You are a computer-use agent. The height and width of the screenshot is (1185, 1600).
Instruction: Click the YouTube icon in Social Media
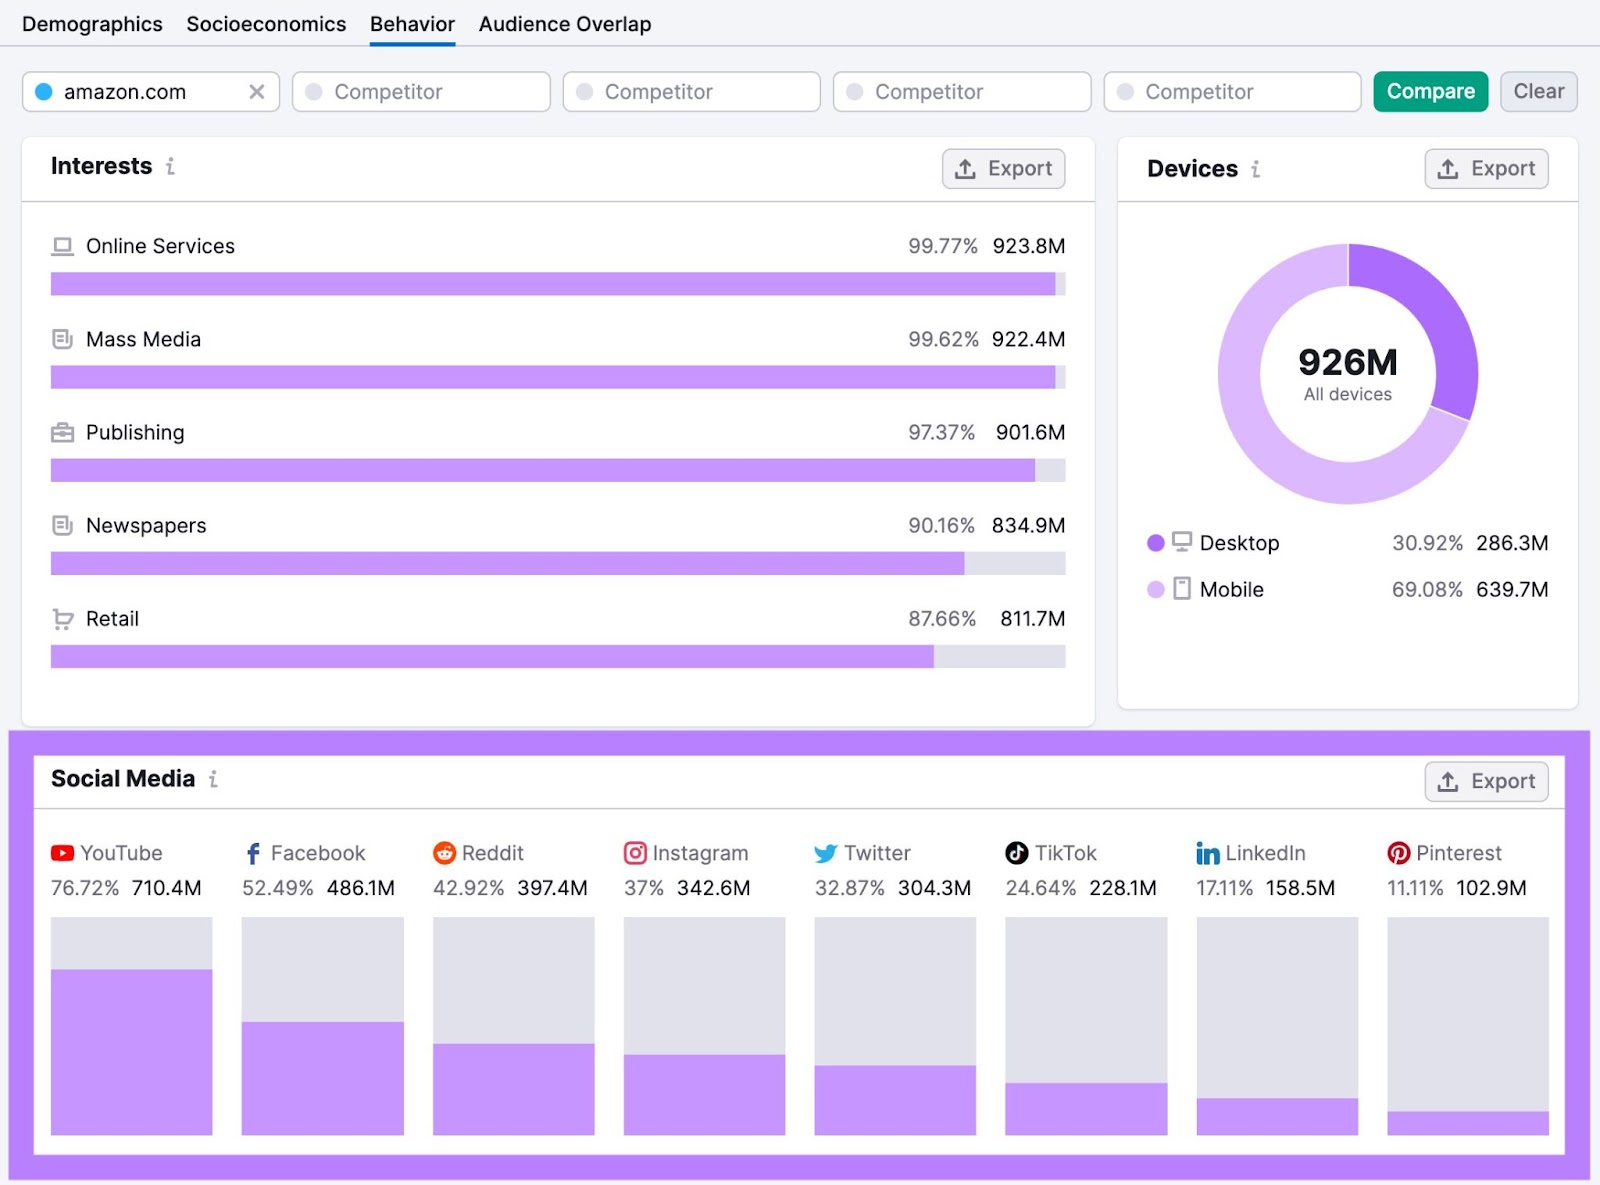[x=62, y=853]
